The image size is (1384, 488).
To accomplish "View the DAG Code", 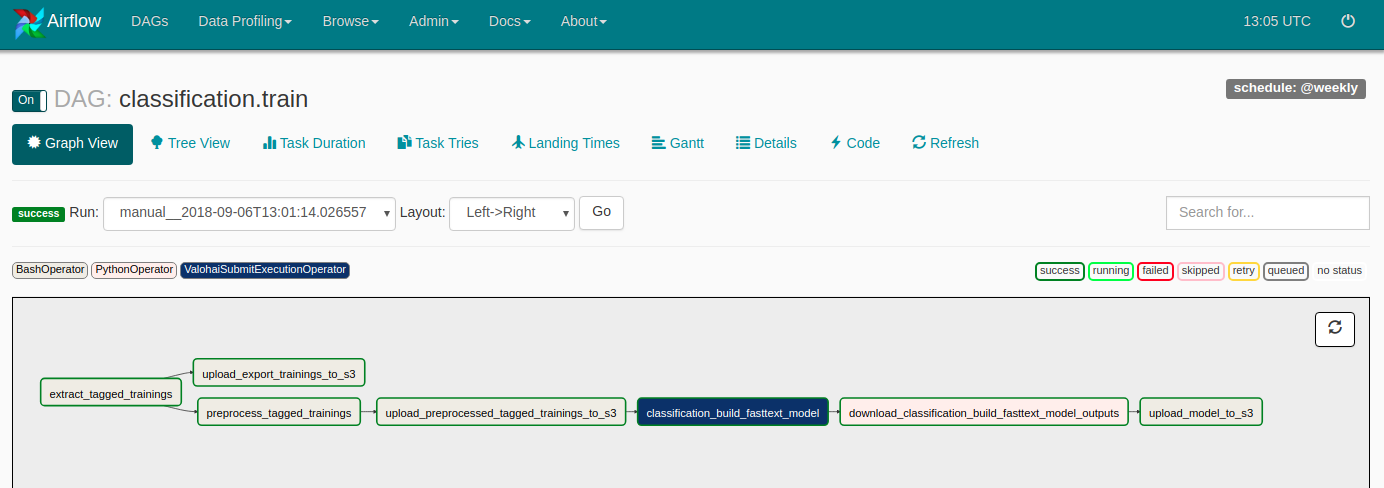I will tap(855, 143).
